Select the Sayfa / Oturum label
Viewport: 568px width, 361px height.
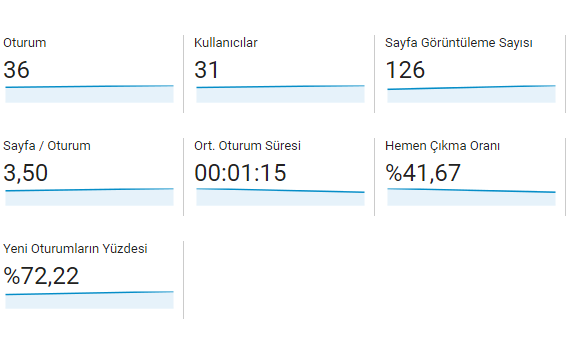click(x=47, y=146)
